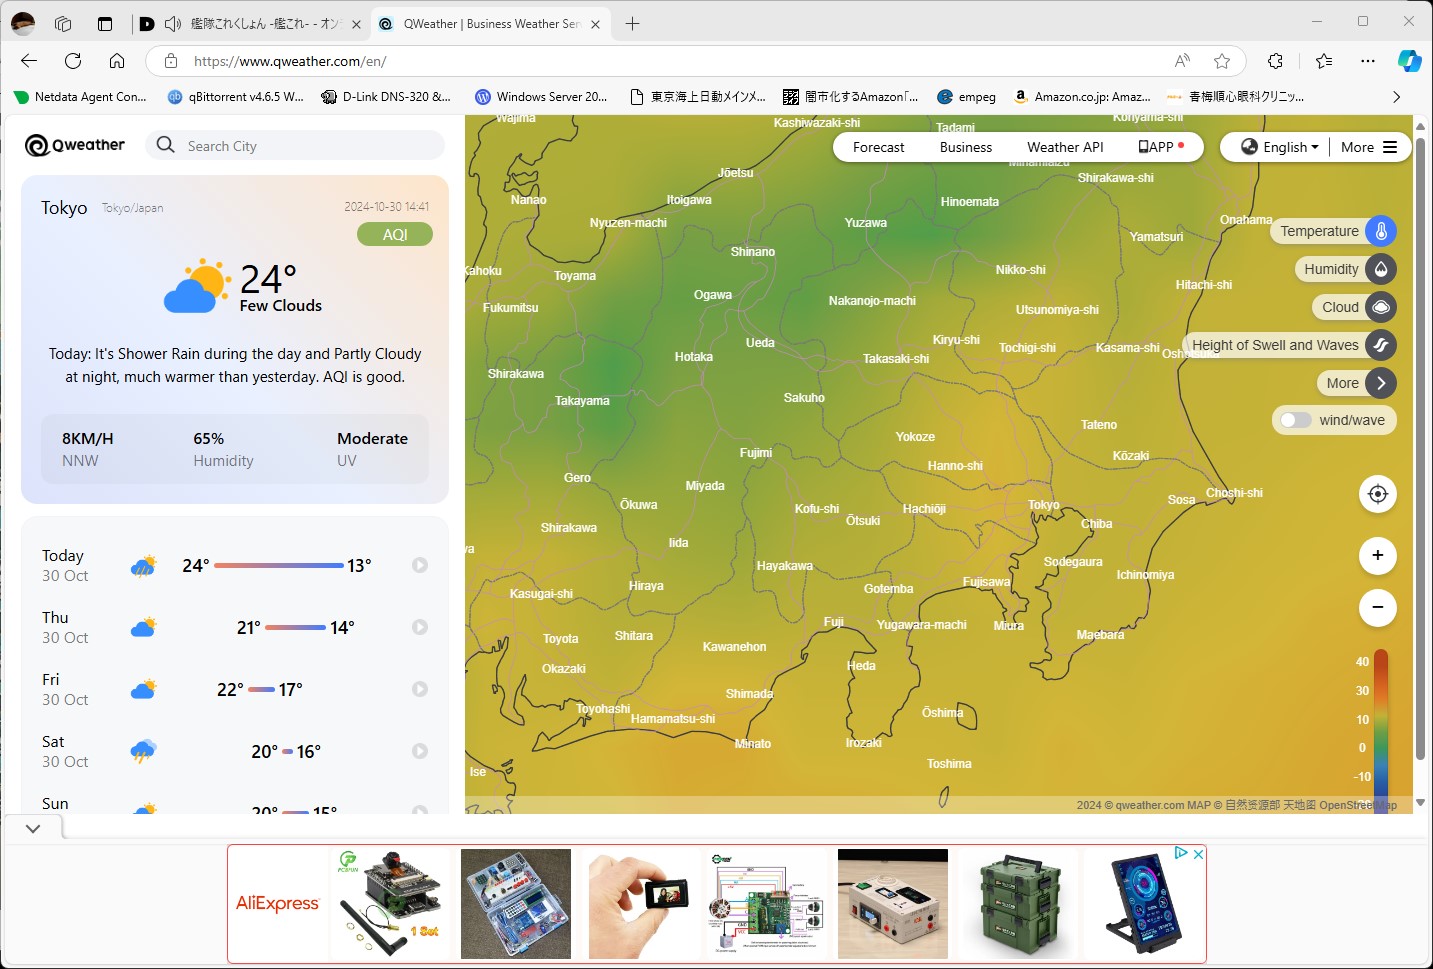Open the Workspaces icon
Image resolution: width=1433 pixels, height=969 pixels.
pos(63,24)
